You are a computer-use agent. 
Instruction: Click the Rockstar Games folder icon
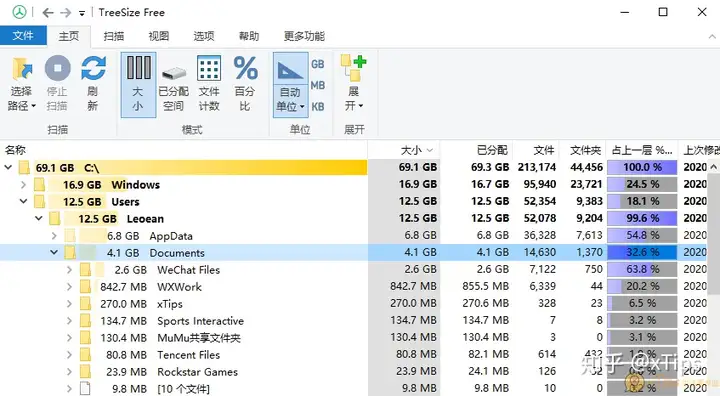click(85, 372)
